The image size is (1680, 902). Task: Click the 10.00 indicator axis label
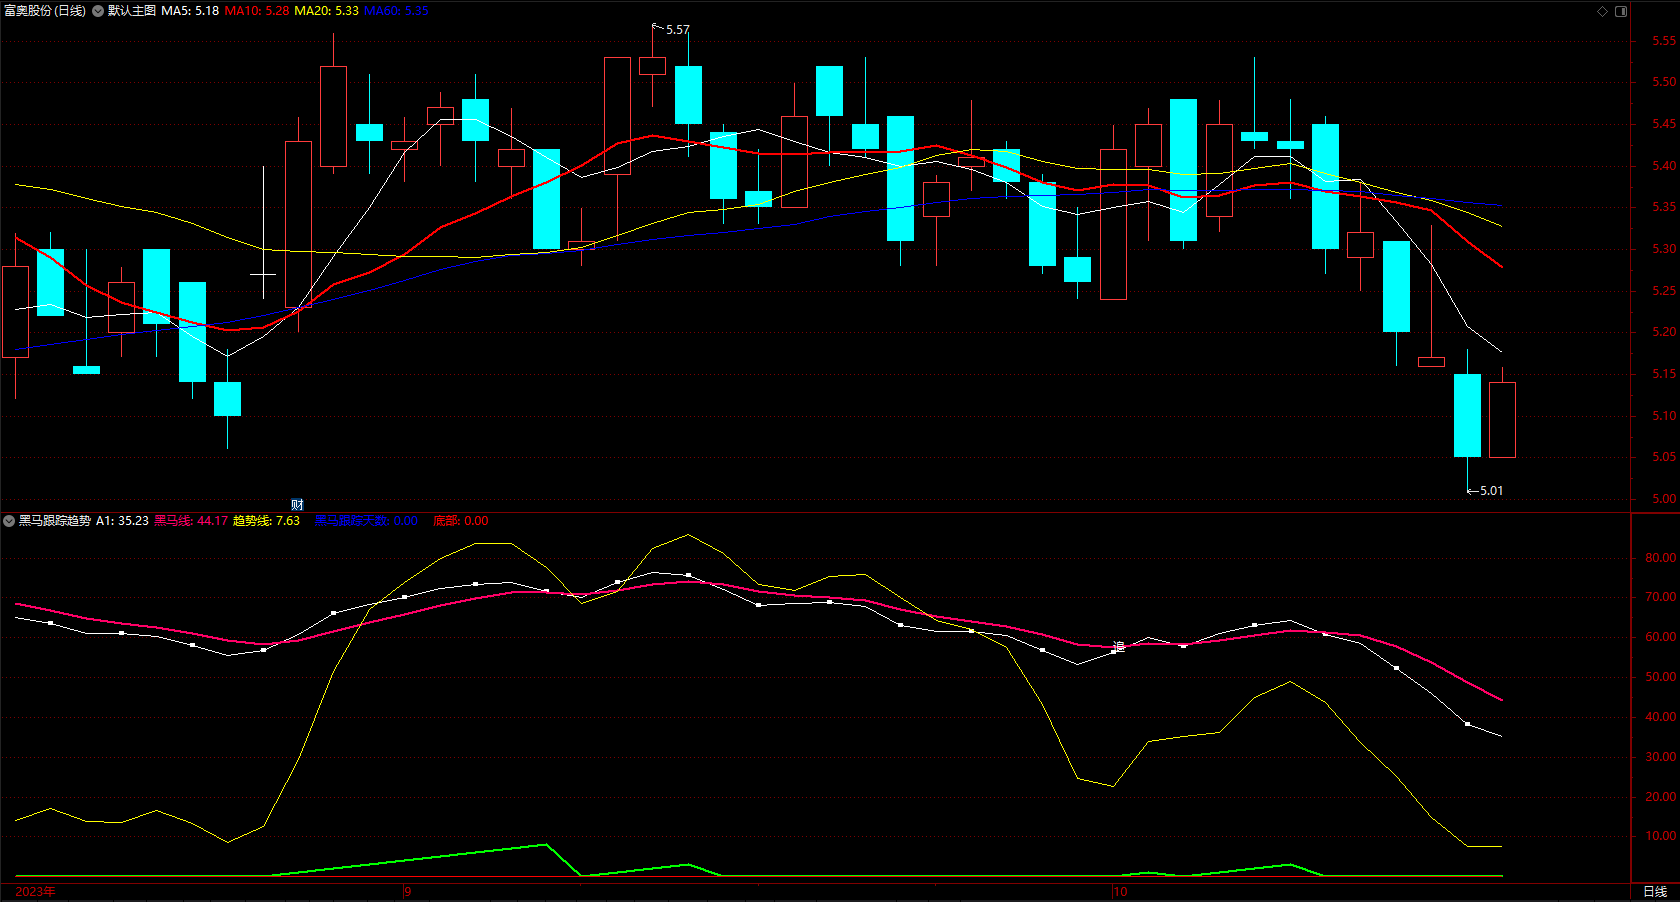point(1661,836)
